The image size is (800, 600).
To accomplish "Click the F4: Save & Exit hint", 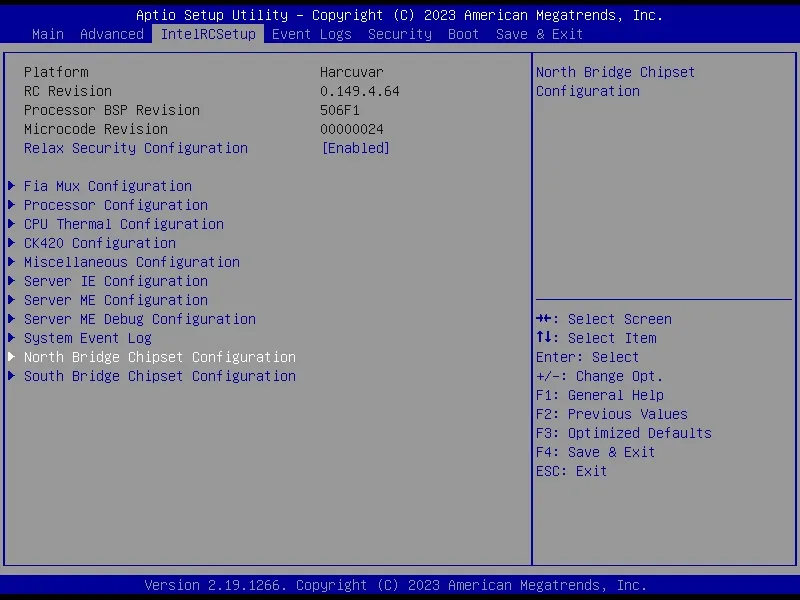I will point(595,452).
